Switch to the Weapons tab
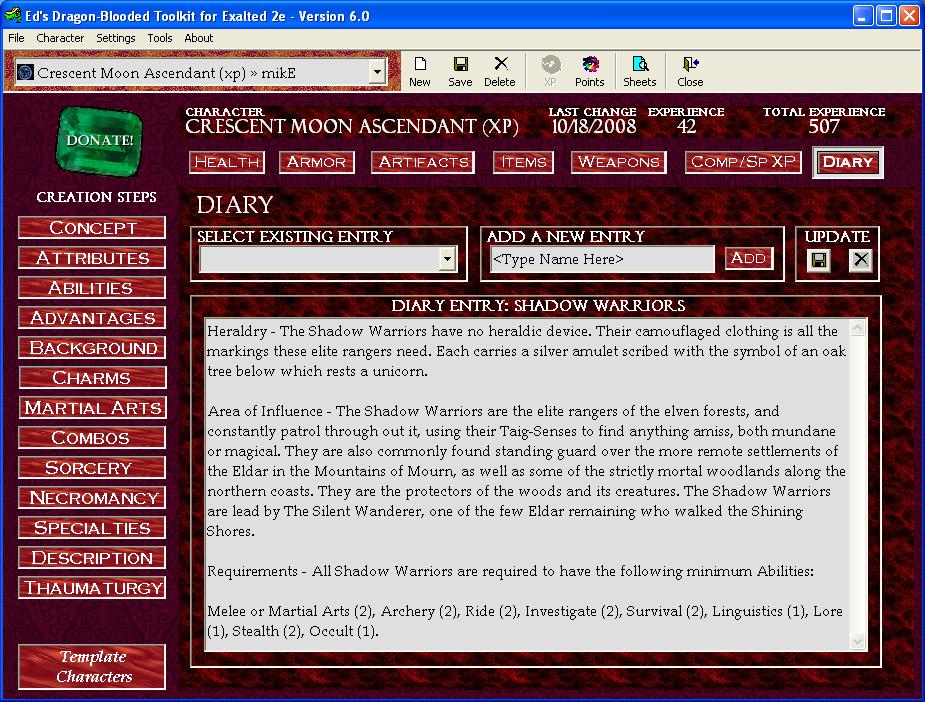 pos(619,162)
